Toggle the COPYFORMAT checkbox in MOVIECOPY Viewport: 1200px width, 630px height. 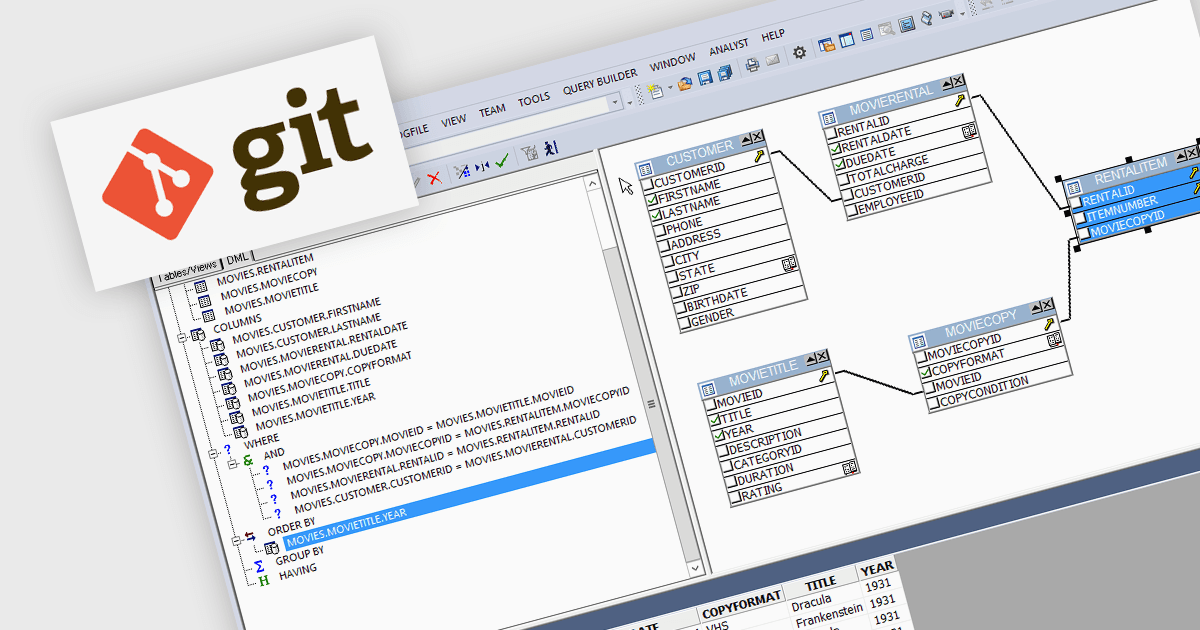click(925, 373)
